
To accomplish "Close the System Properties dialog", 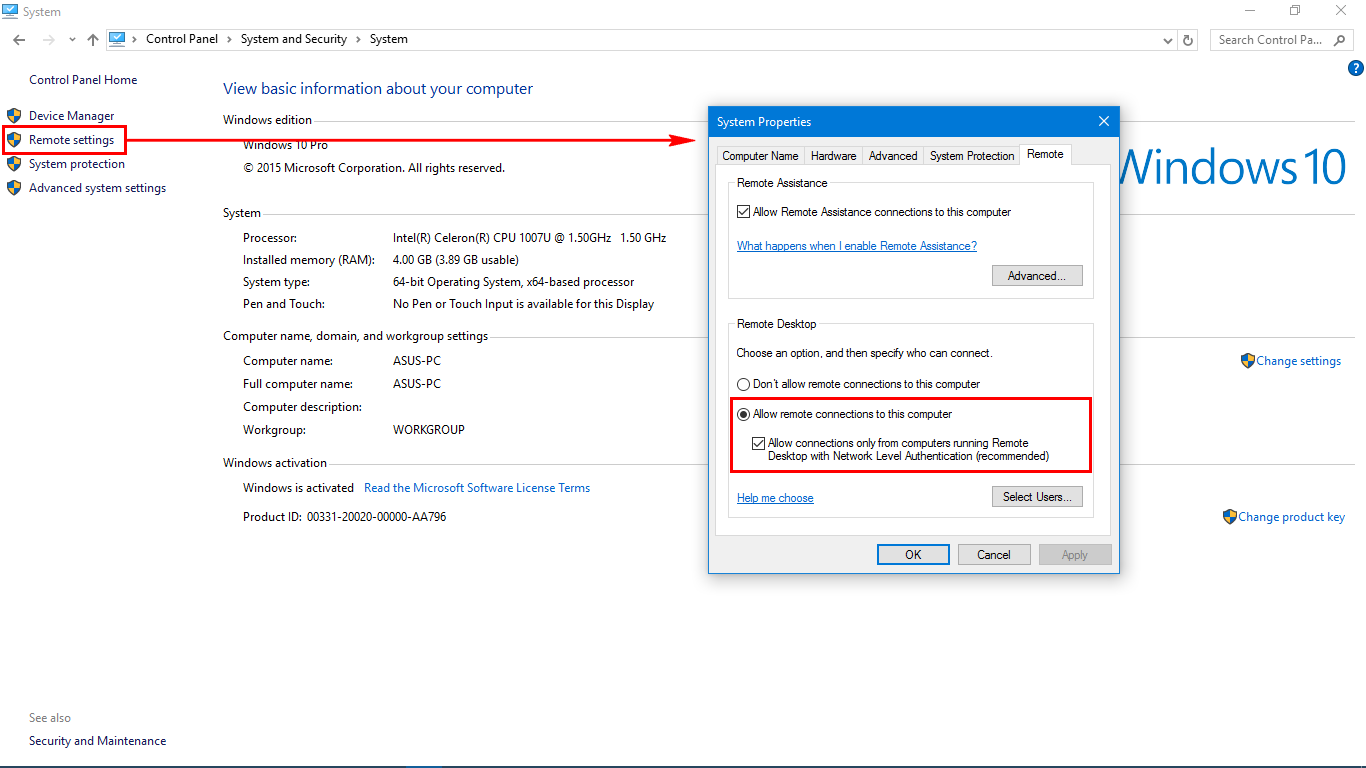I will pyautogui.click(x=1104, y=122).
